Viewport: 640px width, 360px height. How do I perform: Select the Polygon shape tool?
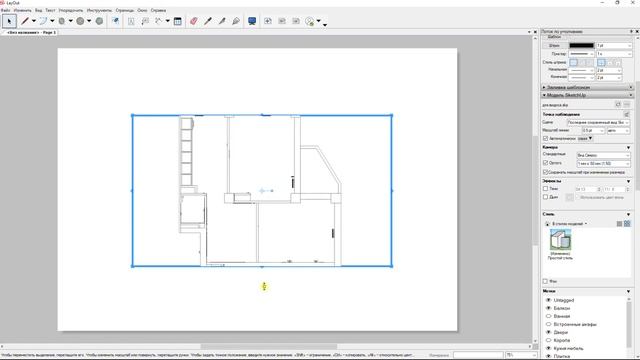[x=99, y=21]
